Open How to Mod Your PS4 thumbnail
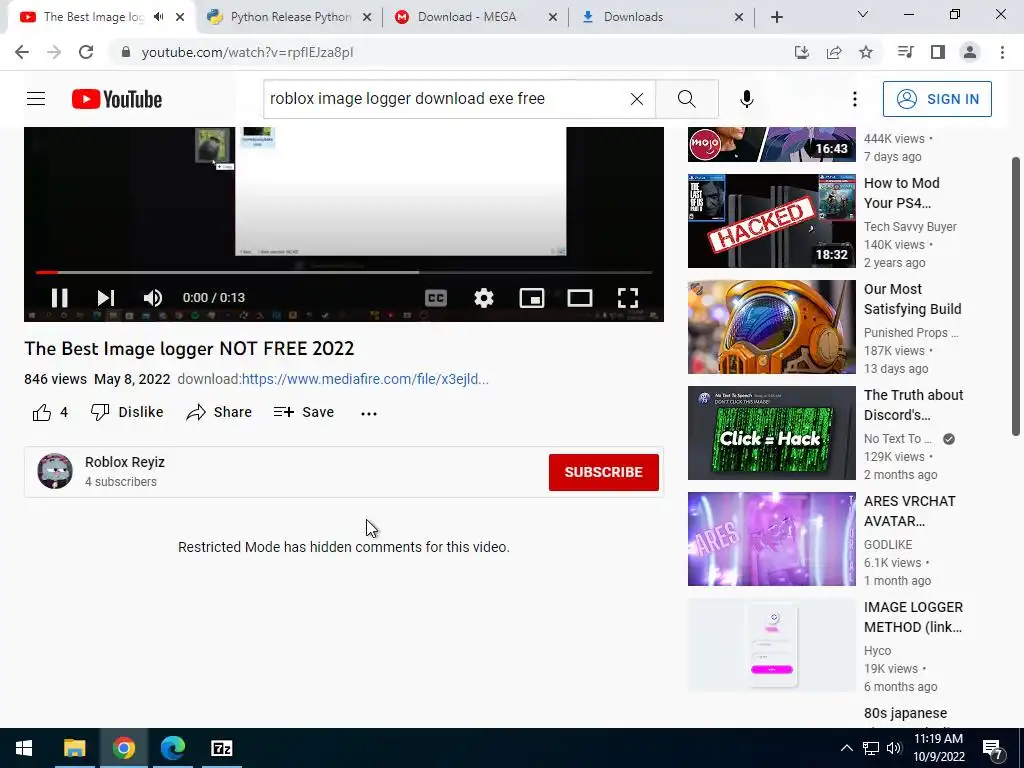Image resolution: width=1024 pixels, height=768 pixels. 771,221
